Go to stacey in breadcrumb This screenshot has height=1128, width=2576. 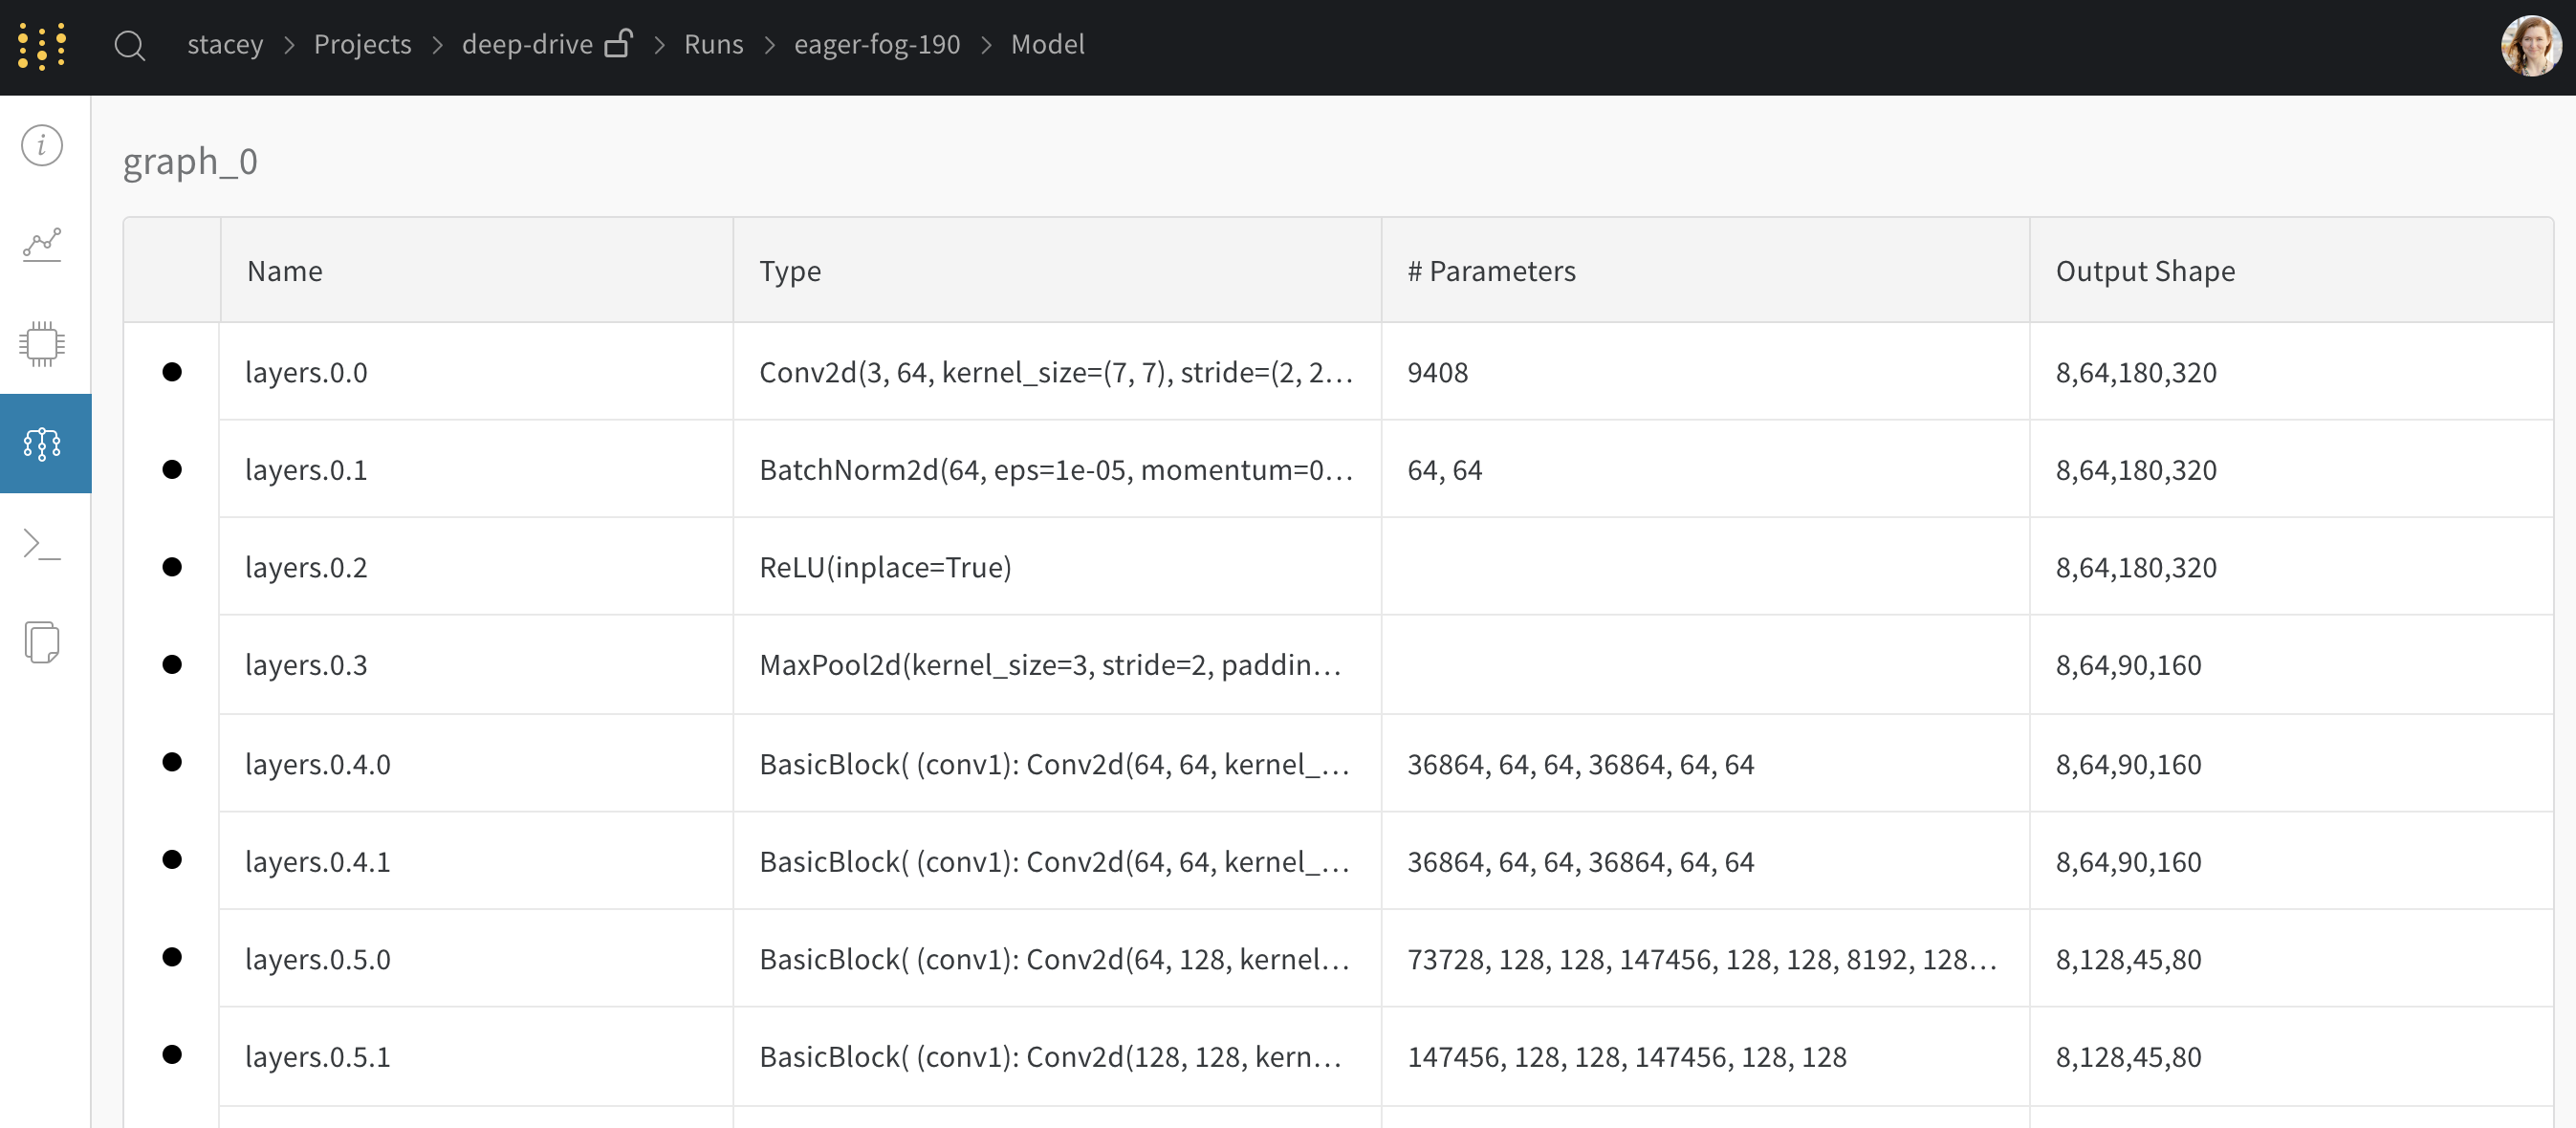pos(225,45)
